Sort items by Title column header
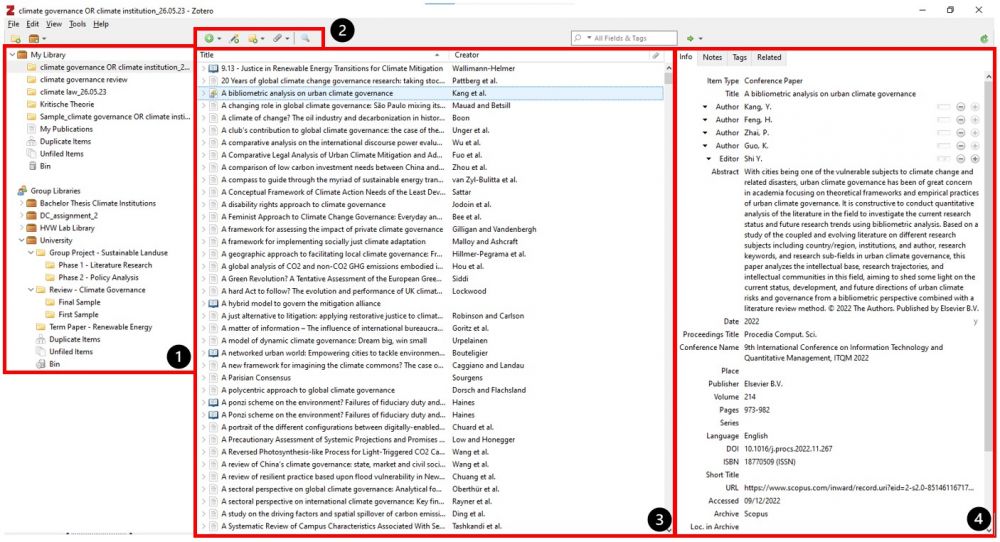 point(322,55)
